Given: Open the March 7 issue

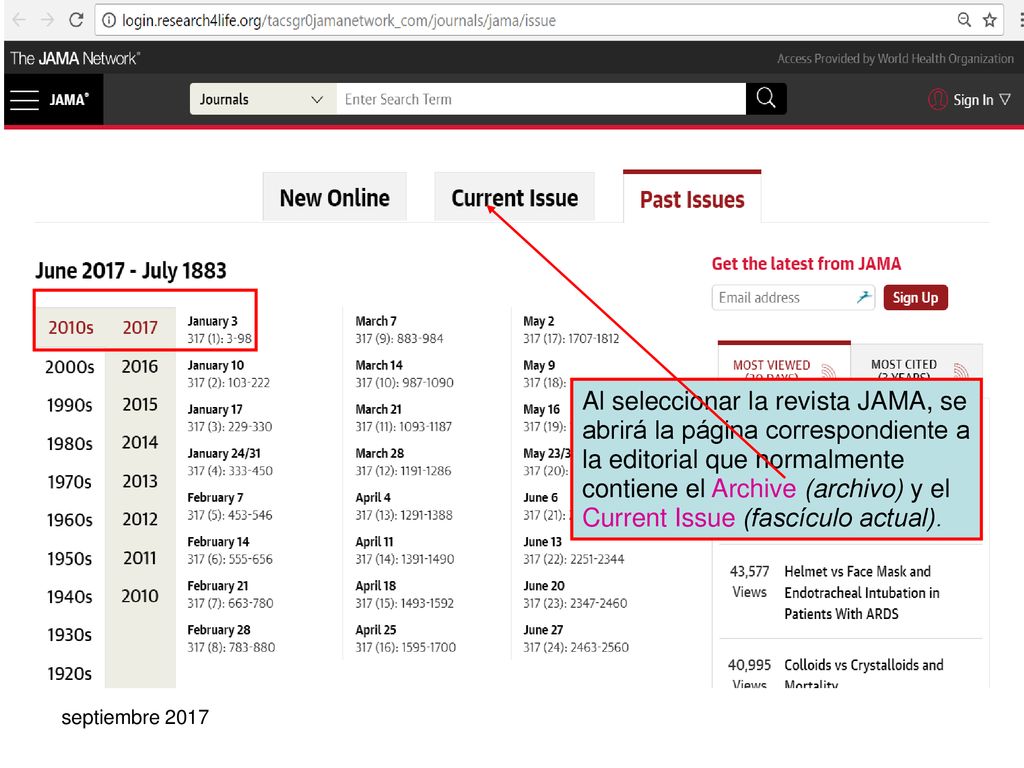Looking at the screenshot, I should point(399,330).
